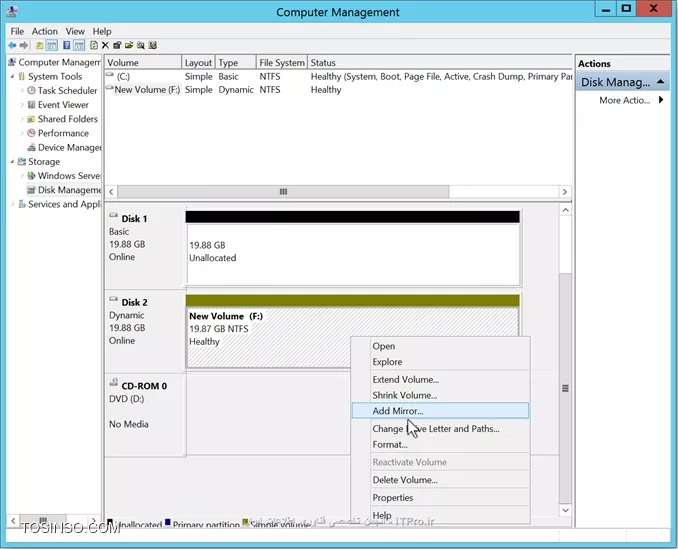Sort by the Layout column header
Viewport: 678px width, 549px height.
[198, 63]
